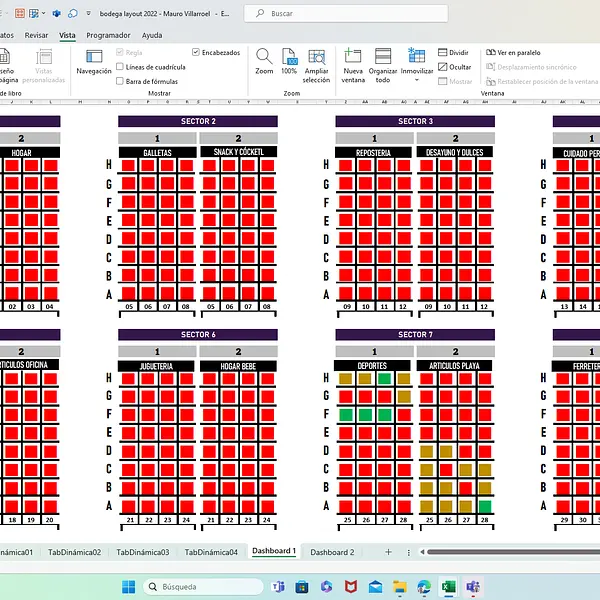Click the Excel taskbar icon
Viewport: 600px width, 600px height.
(448, 586)
